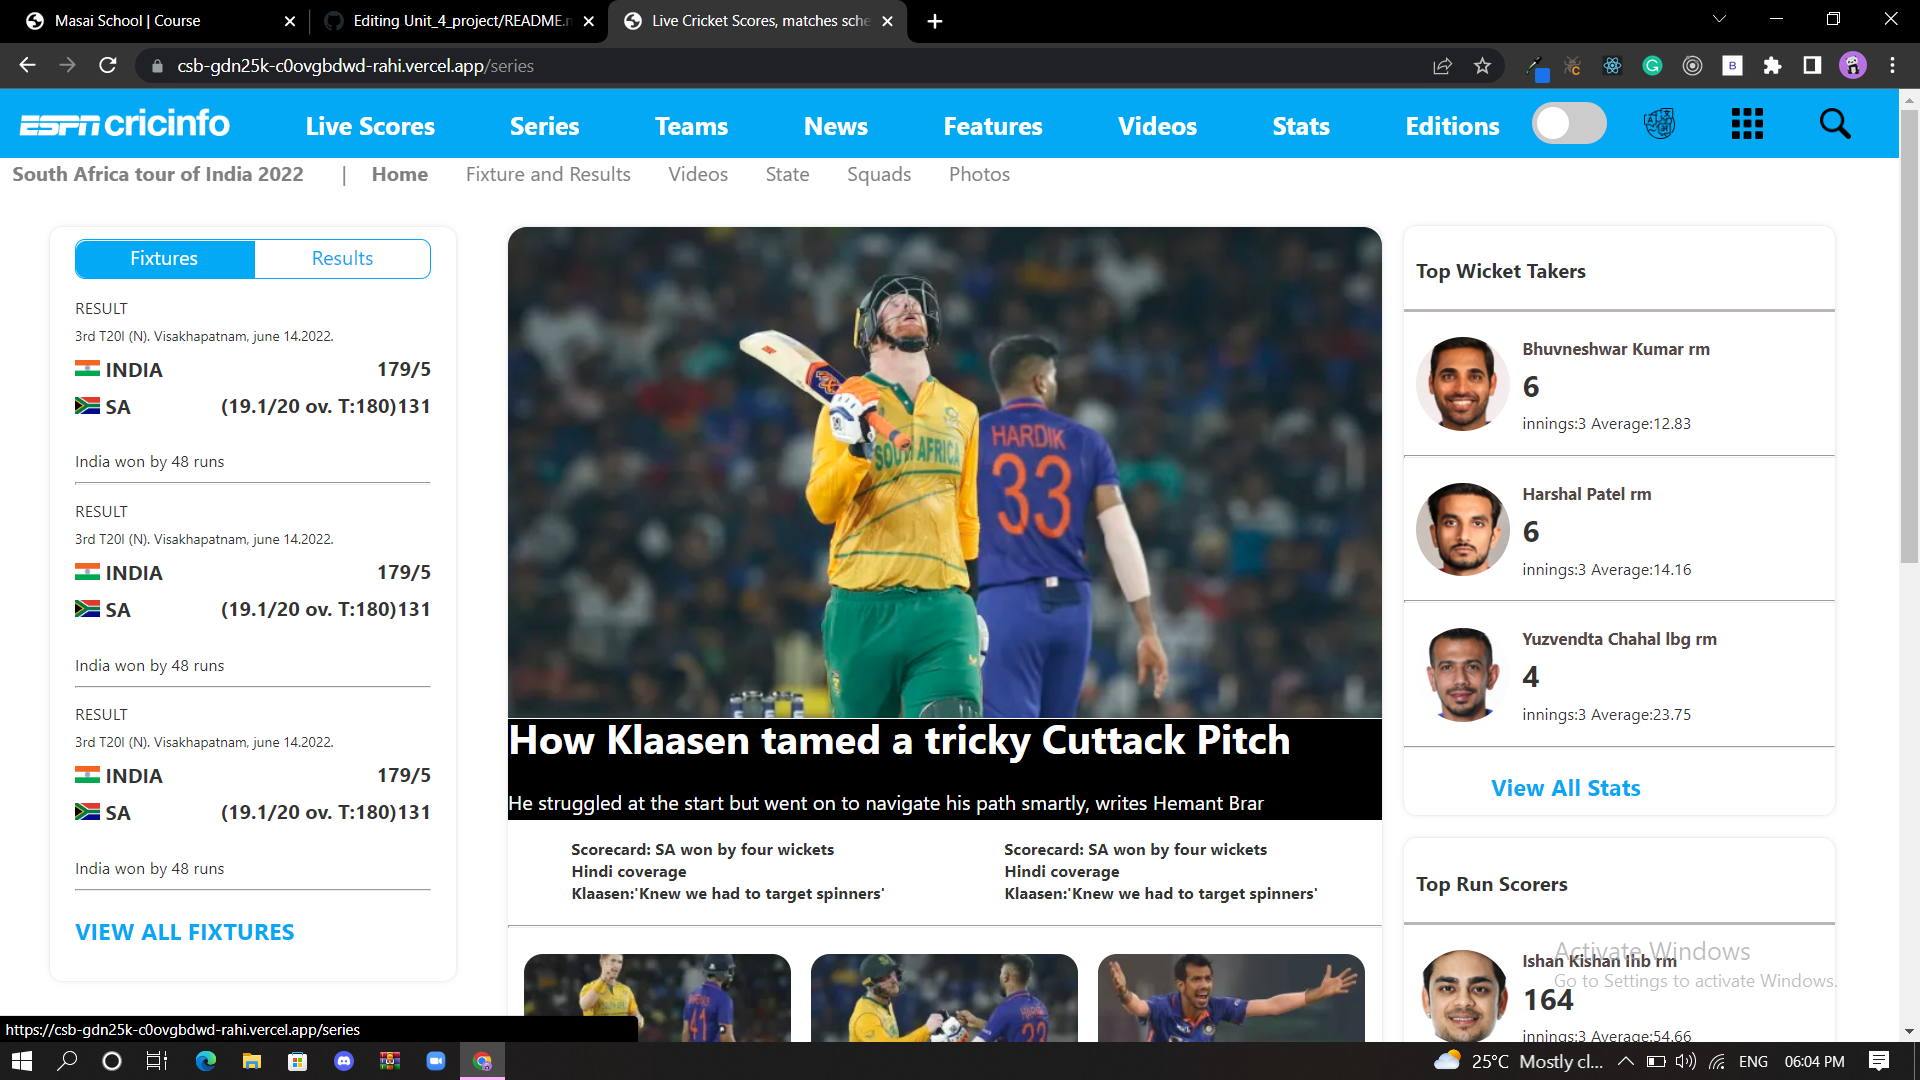Click VIEW ALL FIXTURES

click(184, 931)
